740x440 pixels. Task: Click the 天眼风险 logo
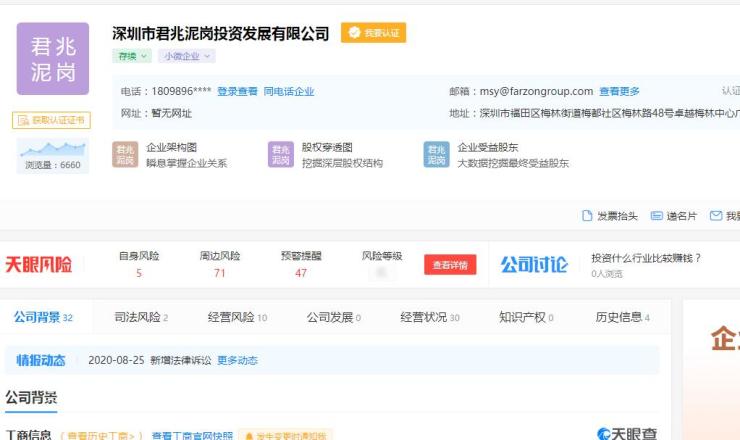39,264
